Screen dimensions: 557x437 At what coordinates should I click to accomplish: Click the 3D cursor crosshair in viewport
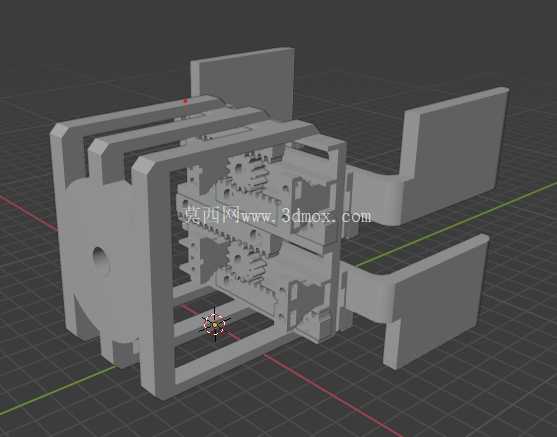(215, 324)
